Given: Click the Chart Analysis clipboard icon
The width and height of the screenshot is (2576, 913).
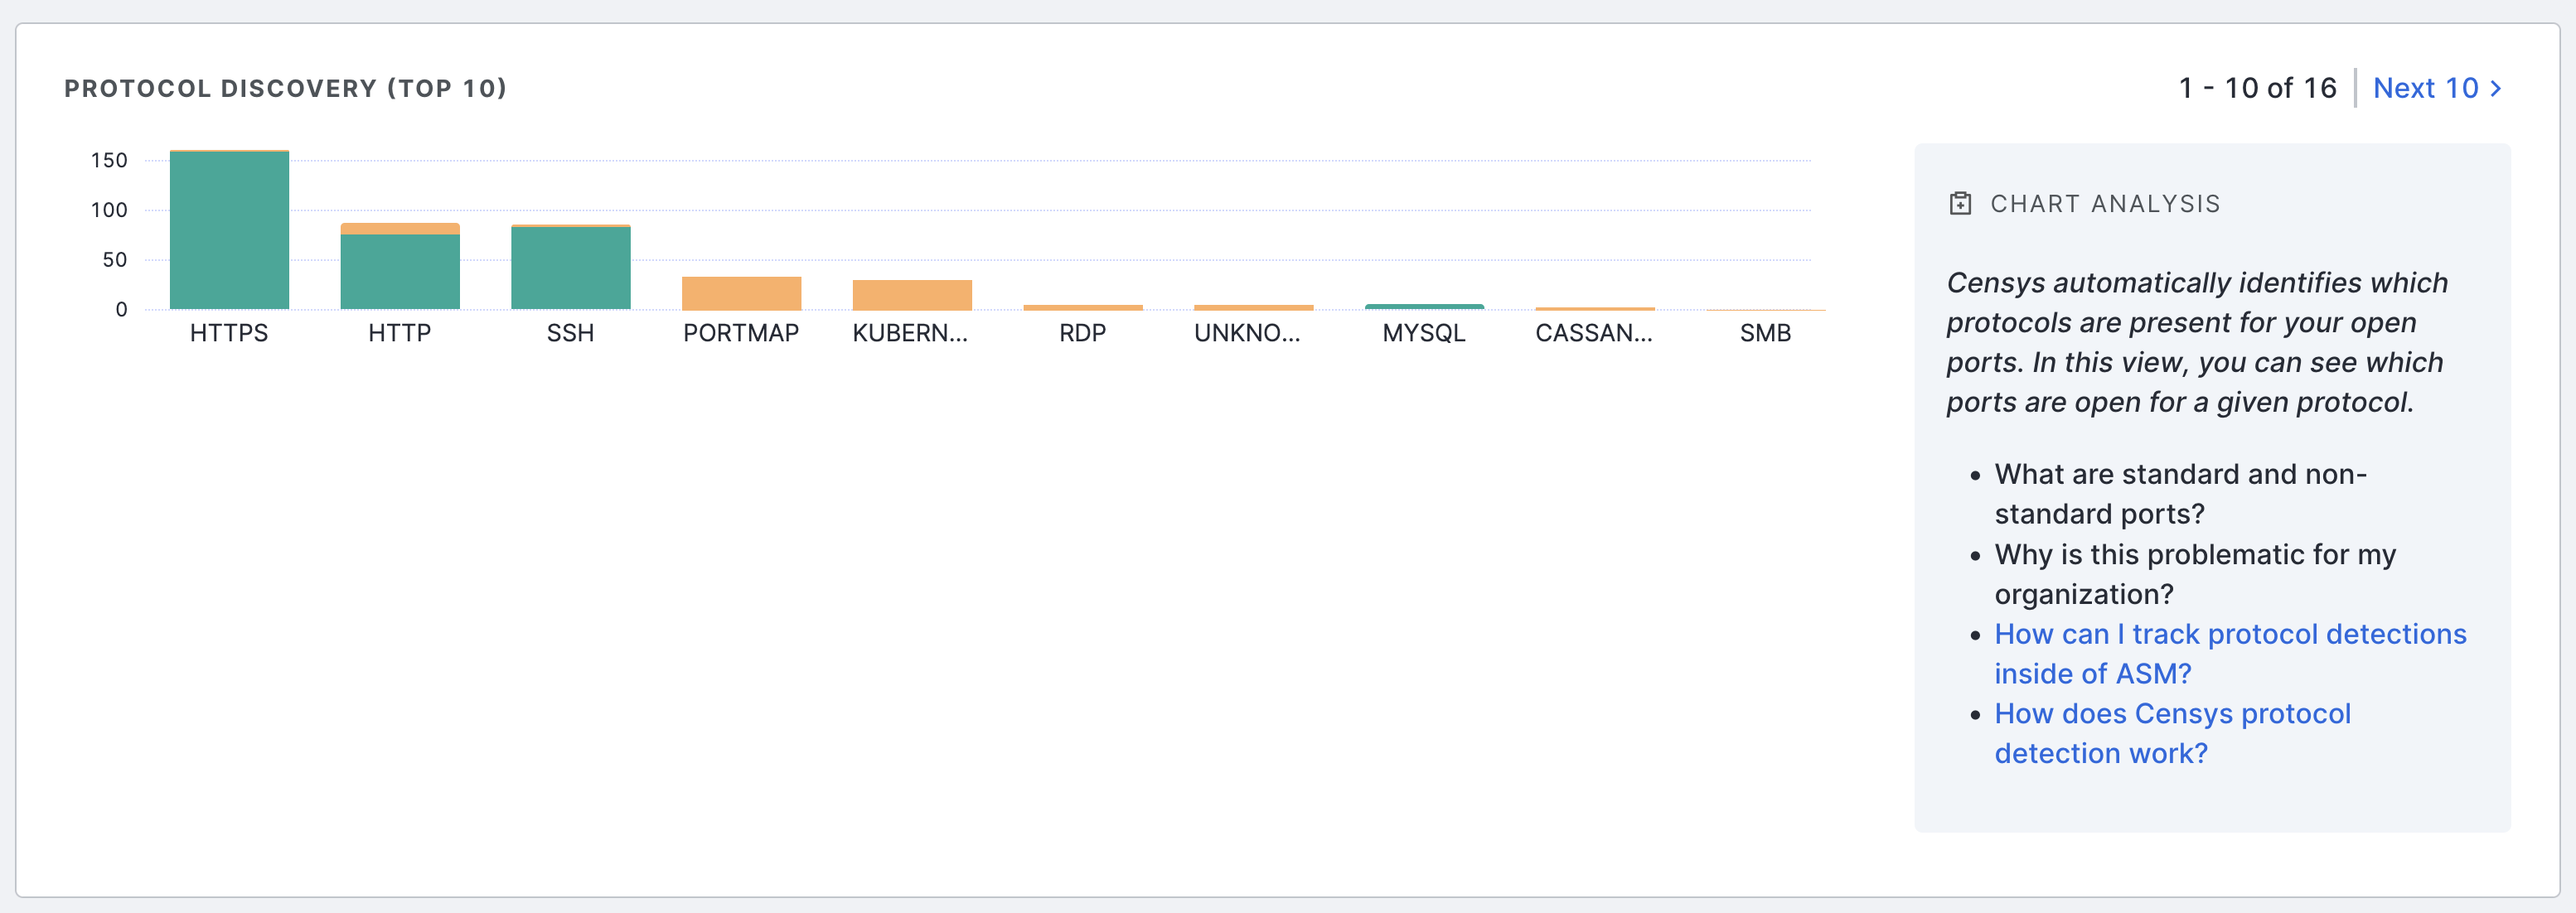Looking at the screenshot, I should [x=1960, y=204].
